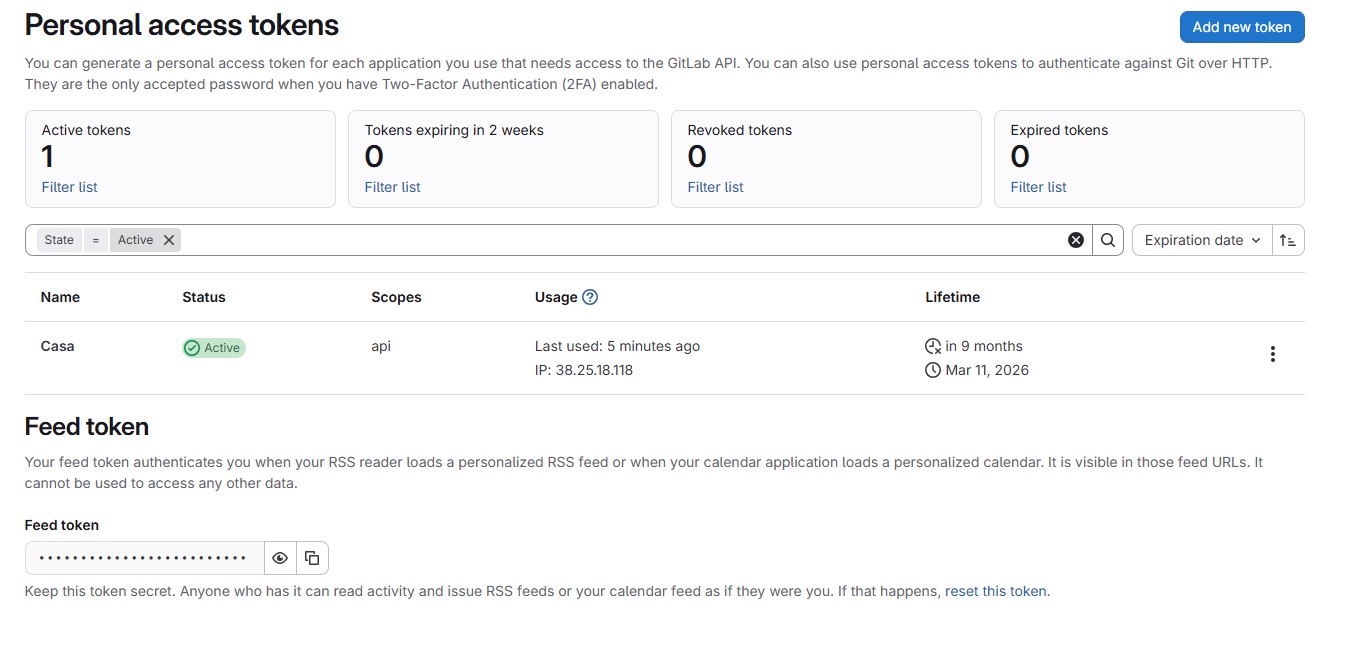Filter list for tokens expiring soon
Viewport: 1369px width, 646px height.
[x=392, y=187]
